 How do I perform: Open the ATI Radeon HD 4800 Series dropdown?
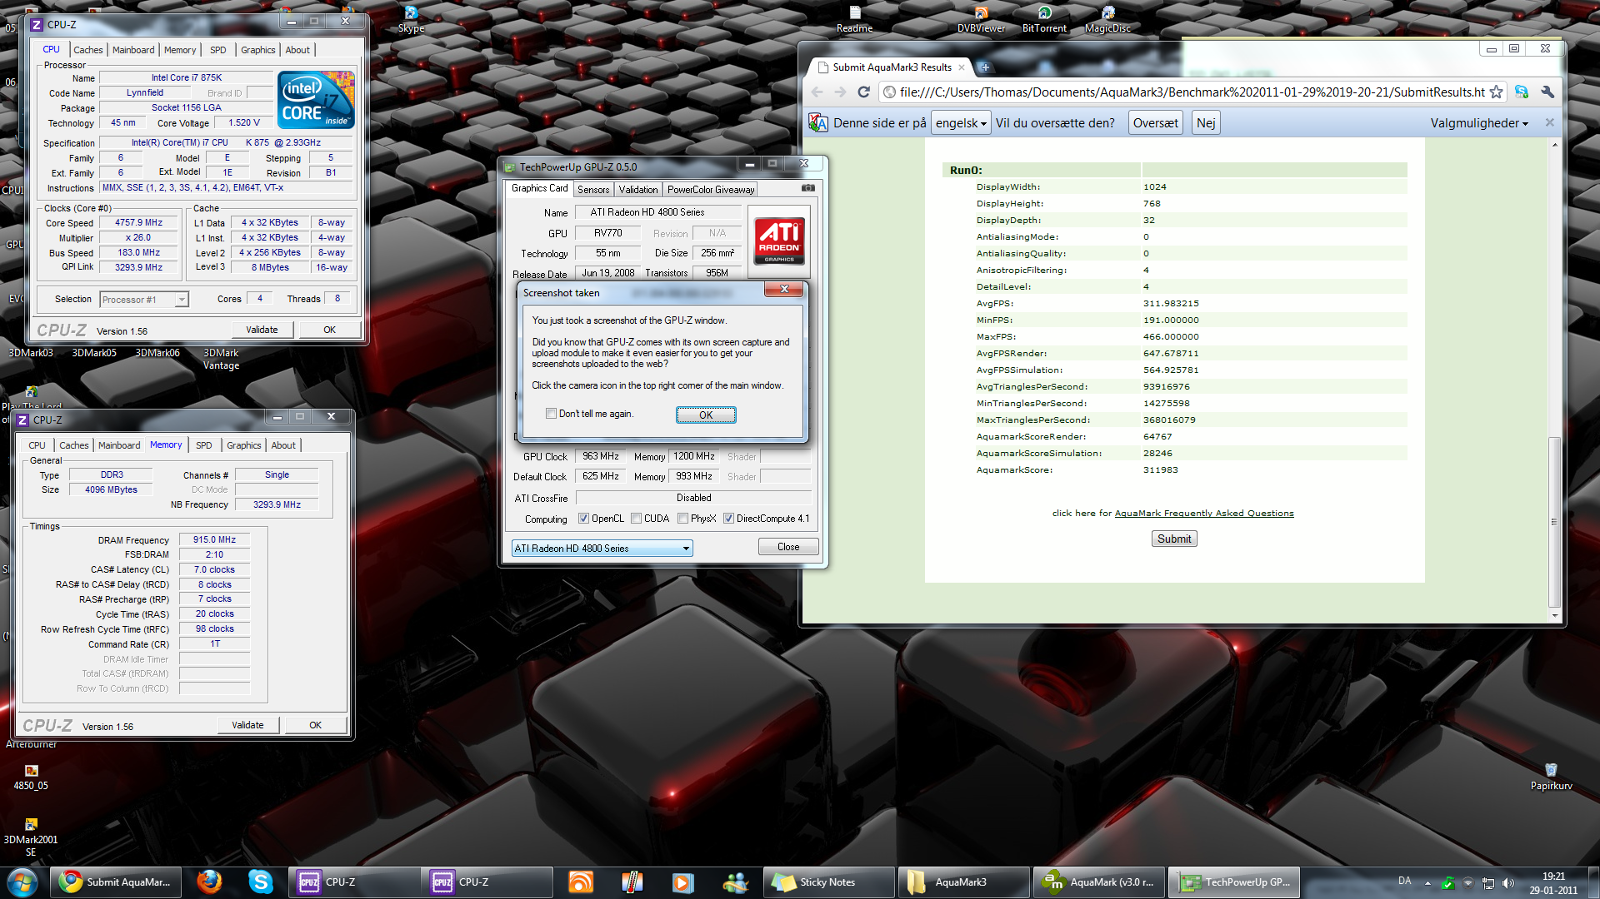(602, 548)
